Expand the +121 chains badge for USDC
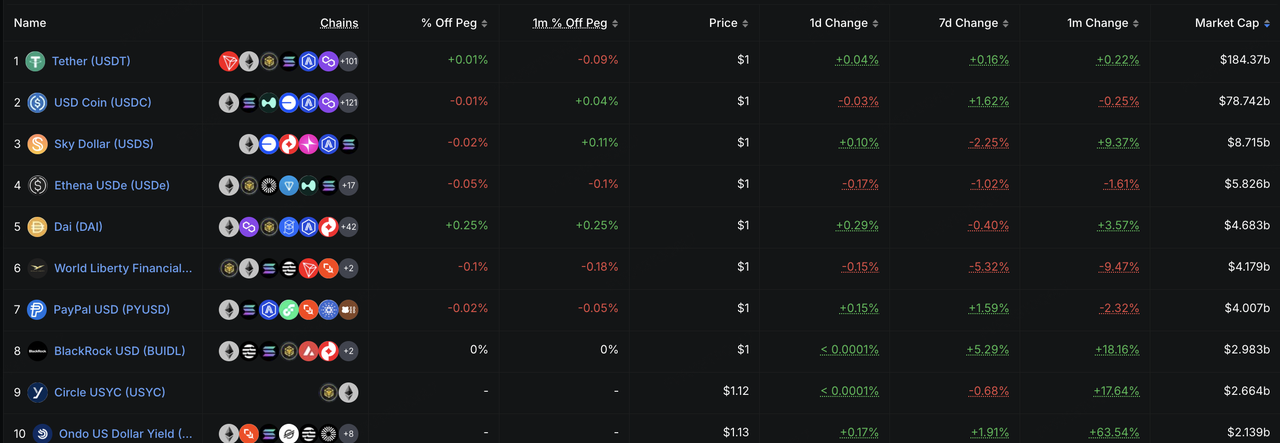 click(349, 102)
